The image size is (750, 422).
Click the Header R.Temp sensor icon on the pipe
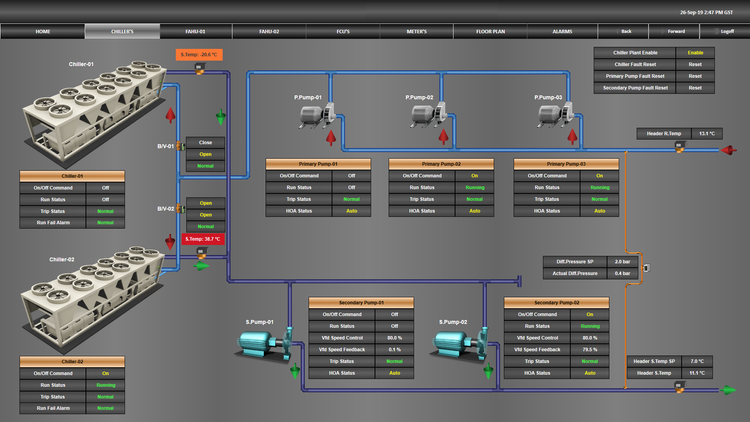coord(679,146)
